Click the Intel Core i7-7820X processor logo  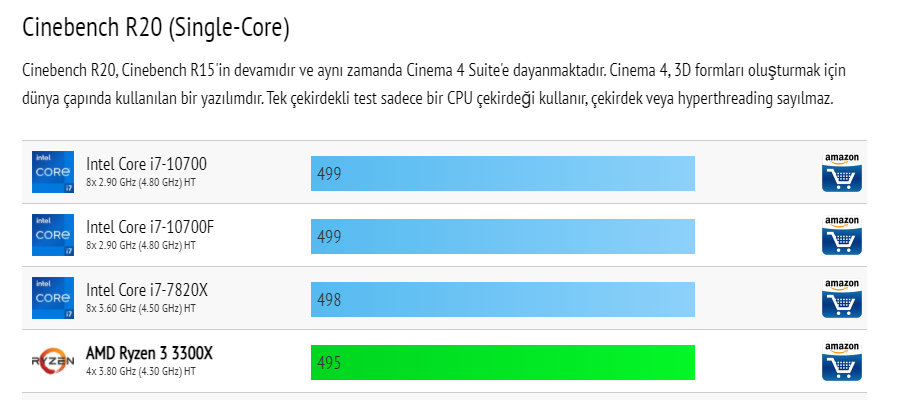[53, 298]
